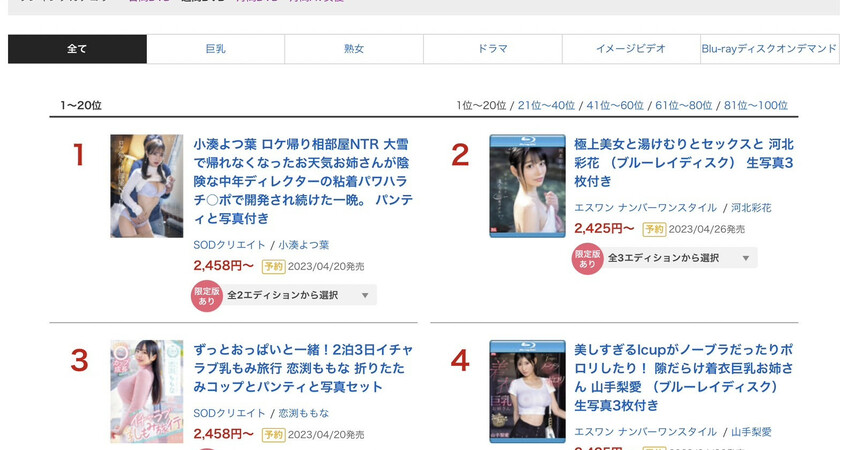This screenshot has width=850, height=450.
Task: Open the rank 3 product title link
Action: click(303, 368)
